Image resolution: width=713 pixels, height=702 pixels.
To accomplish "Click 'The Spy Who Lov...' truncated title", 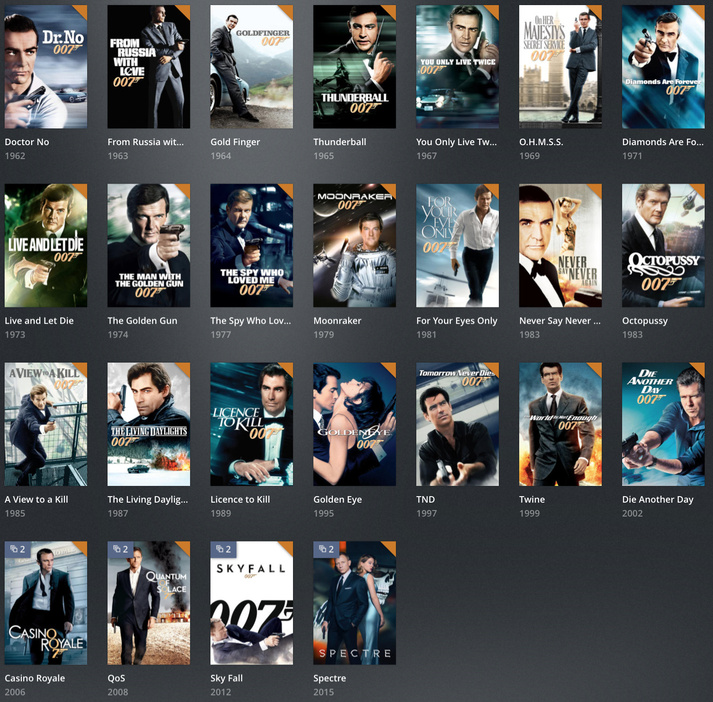I will 251,321.
